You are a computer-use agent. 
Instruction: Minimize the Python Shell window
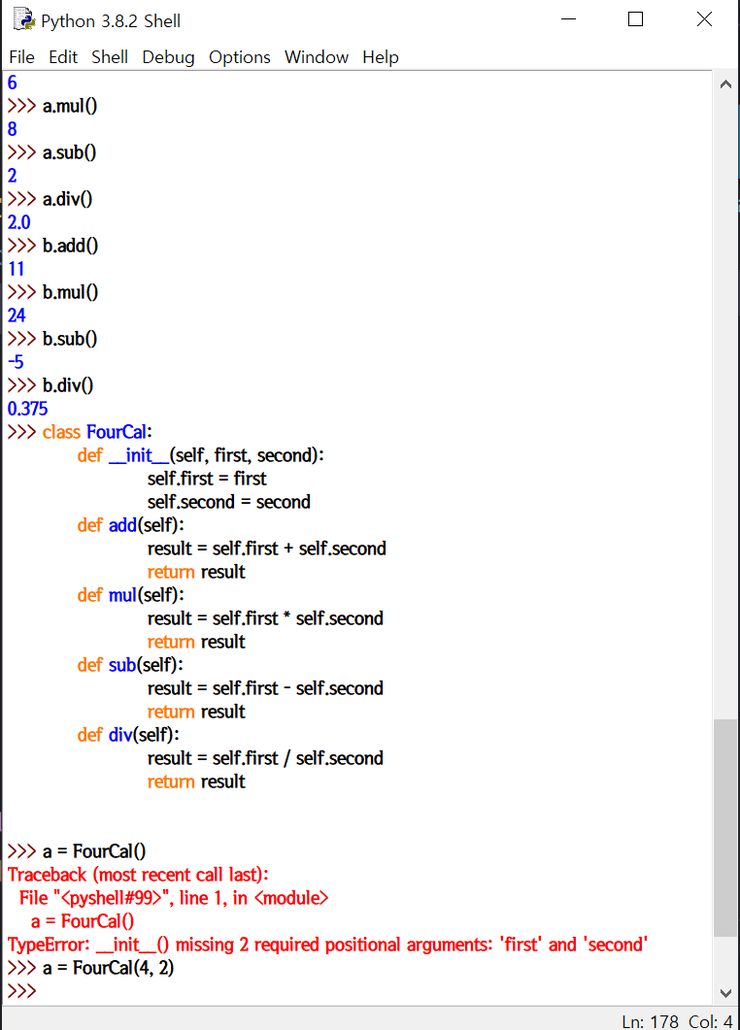569,20
